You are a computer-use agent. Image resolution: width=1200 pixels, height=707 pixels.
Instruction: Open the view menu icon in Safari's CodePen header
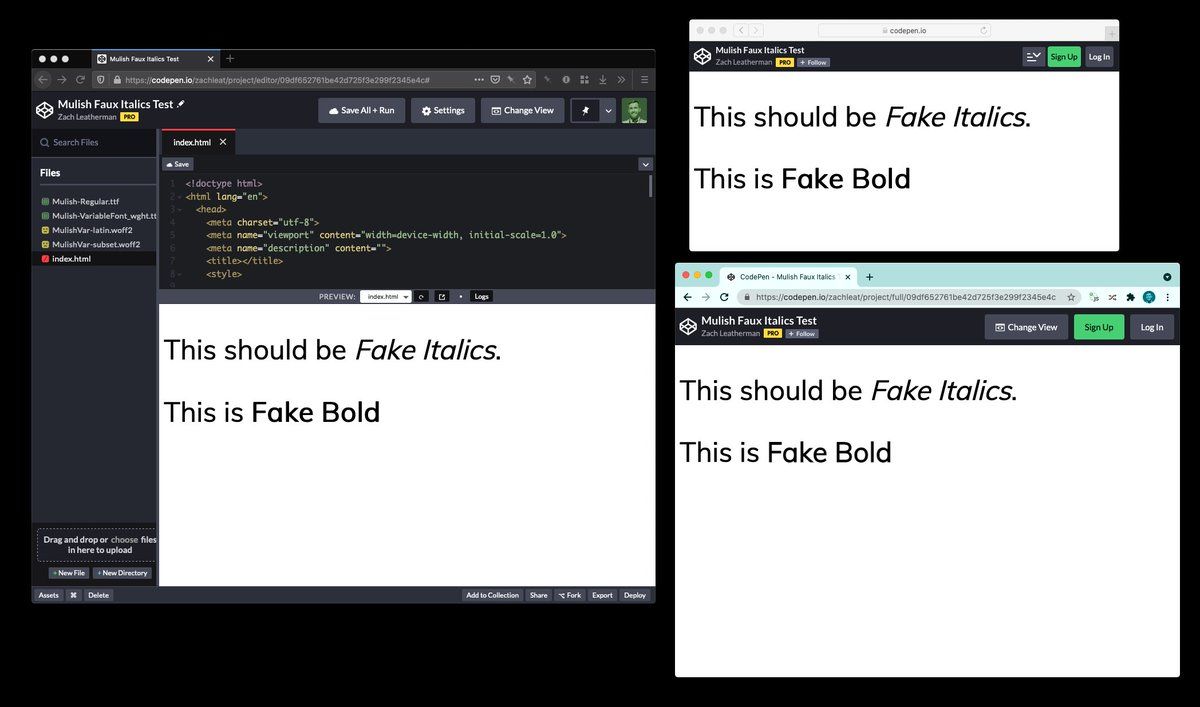pos(1033,57)
